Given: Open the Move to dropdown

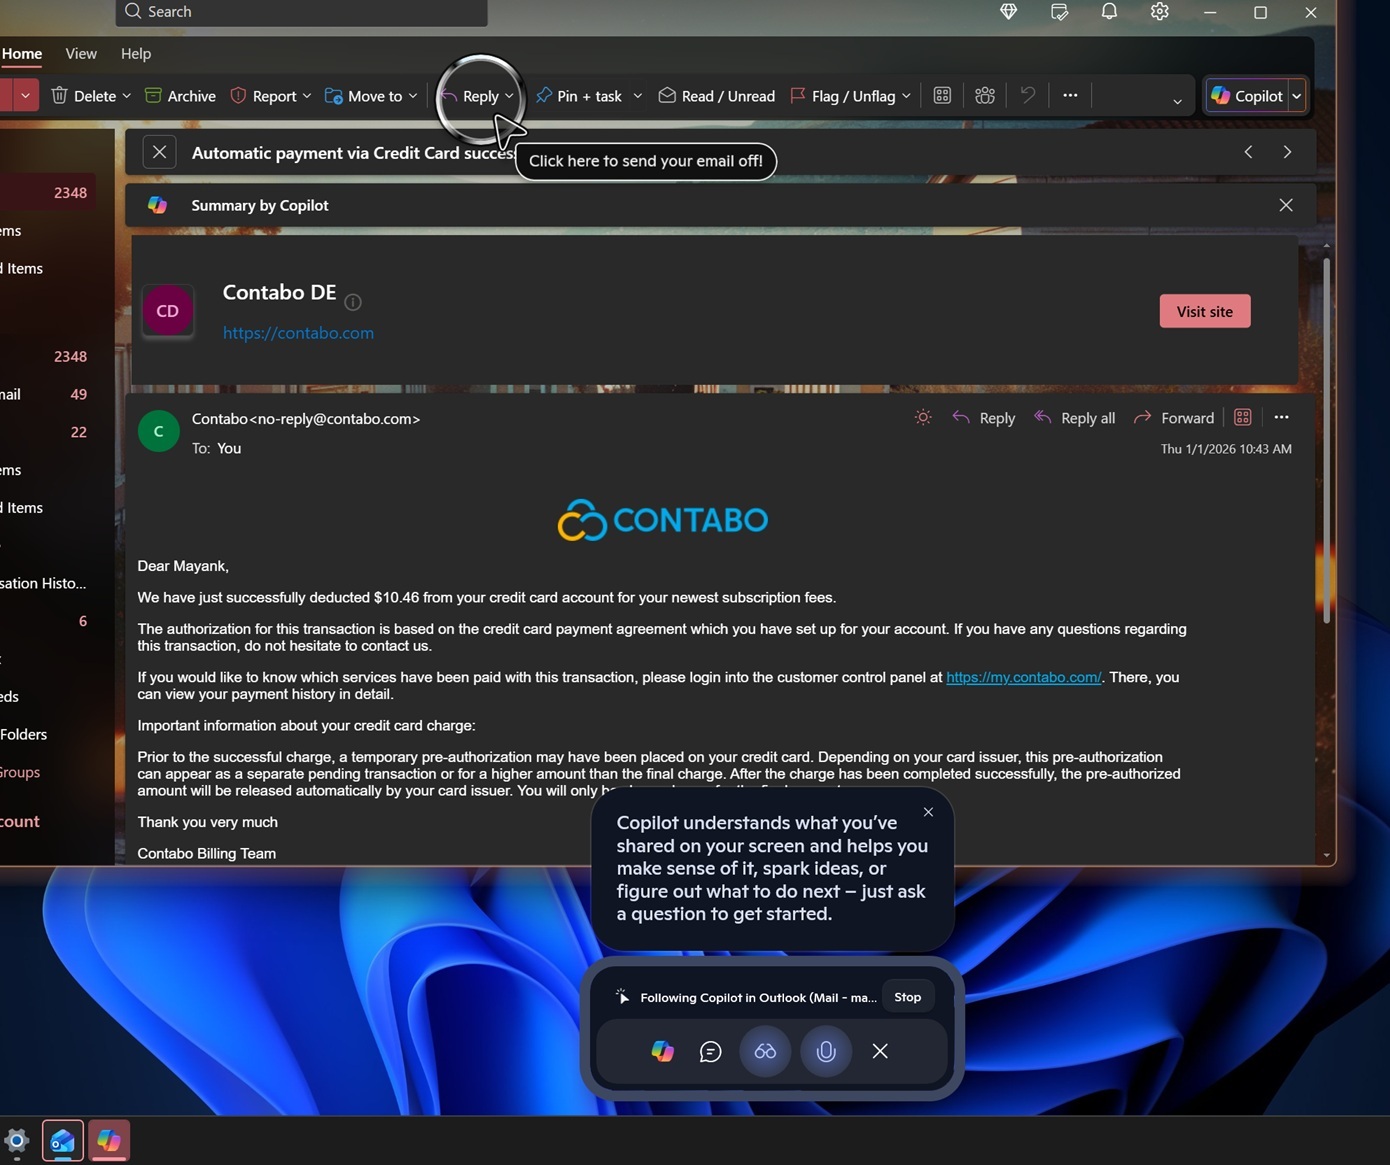Looking at the screenshot, I should pos(412,95).
